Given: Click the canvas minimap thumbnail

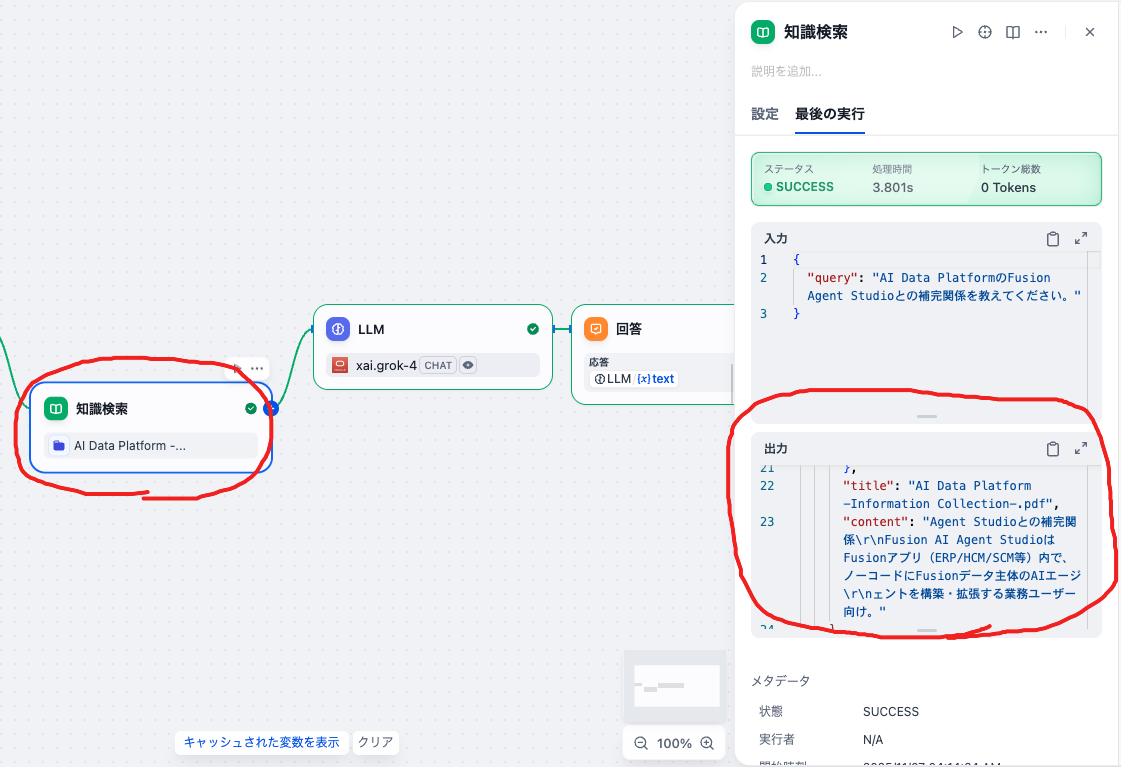Looking at the screenshot, I should coord(676,686).
